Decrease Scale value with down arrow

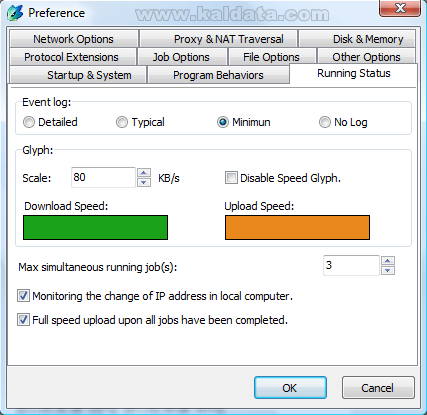pyautogui.click(x=144, y=182)
